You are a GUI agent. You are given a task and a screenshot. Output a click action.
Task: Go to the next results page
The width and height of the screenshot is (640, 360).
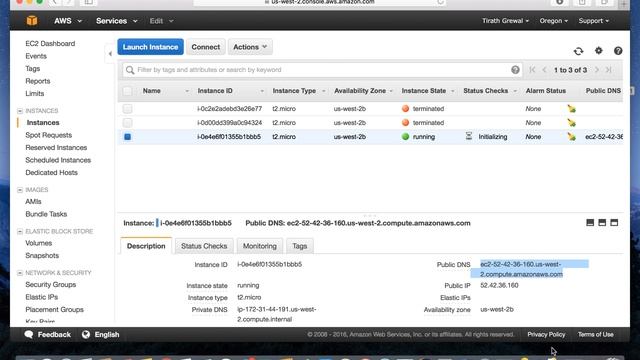(597, 70)
